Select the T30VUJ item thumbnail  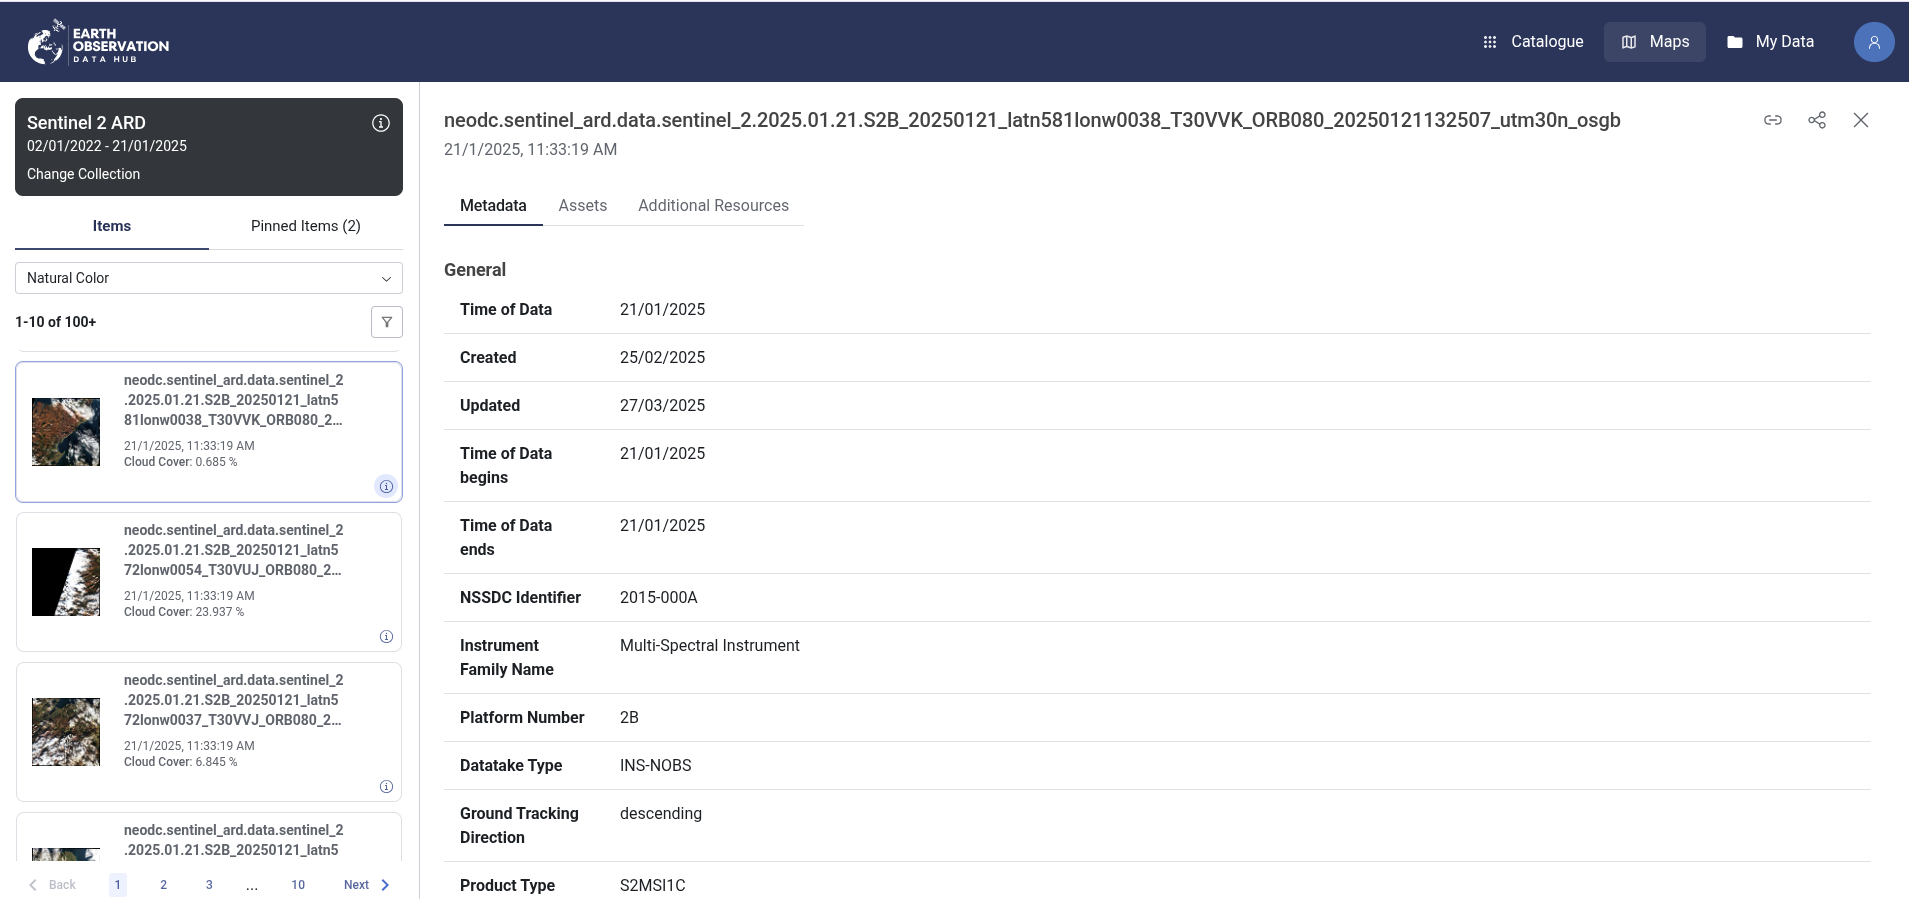point(66,582)
